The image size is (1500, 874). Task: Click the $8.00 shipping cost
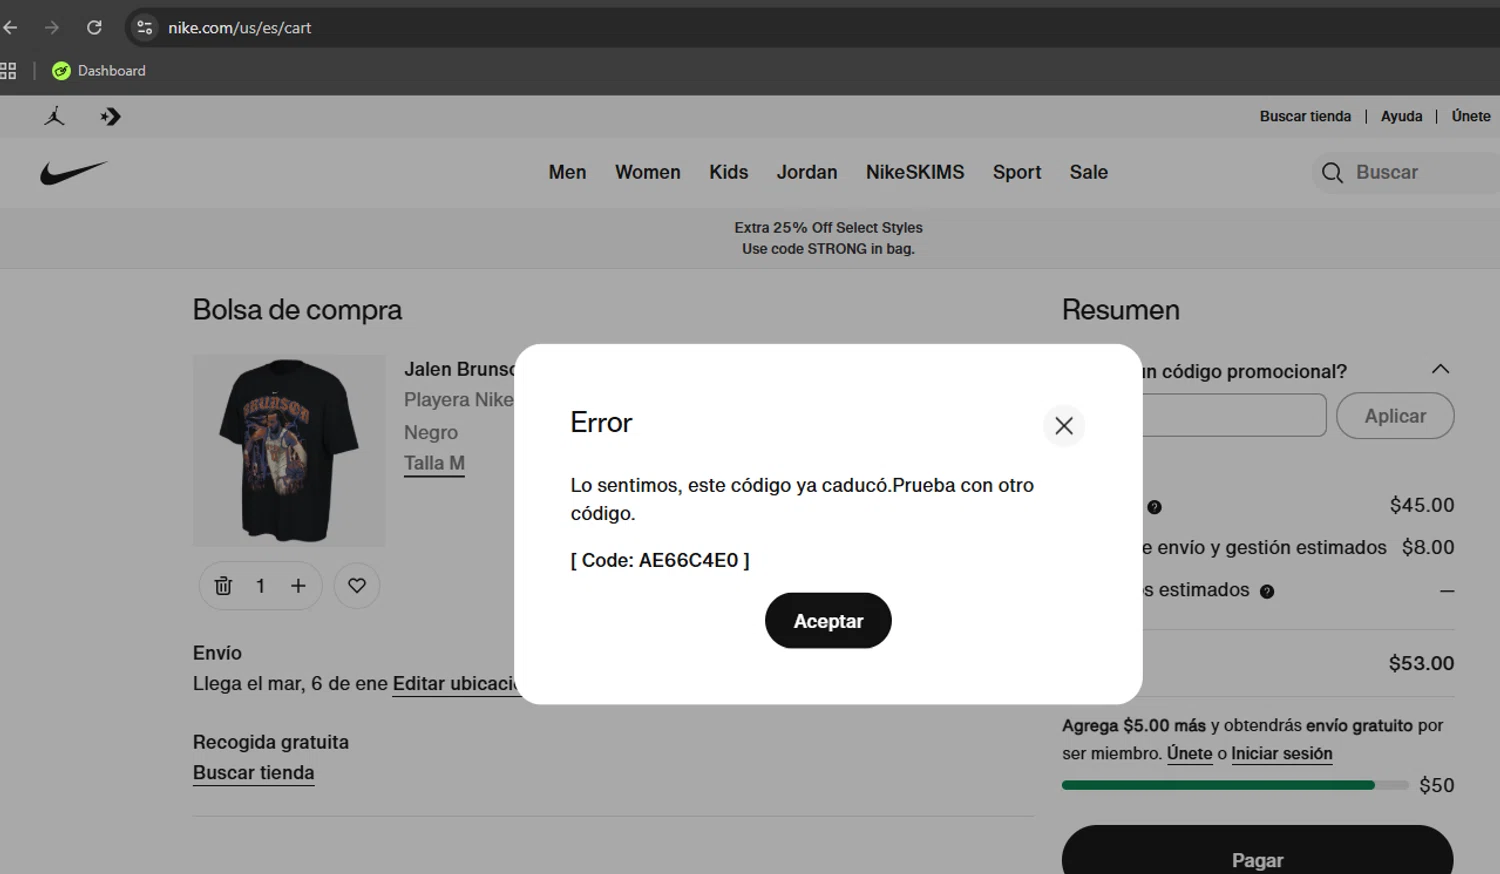pyautogui.click(x=1428, y=547)
